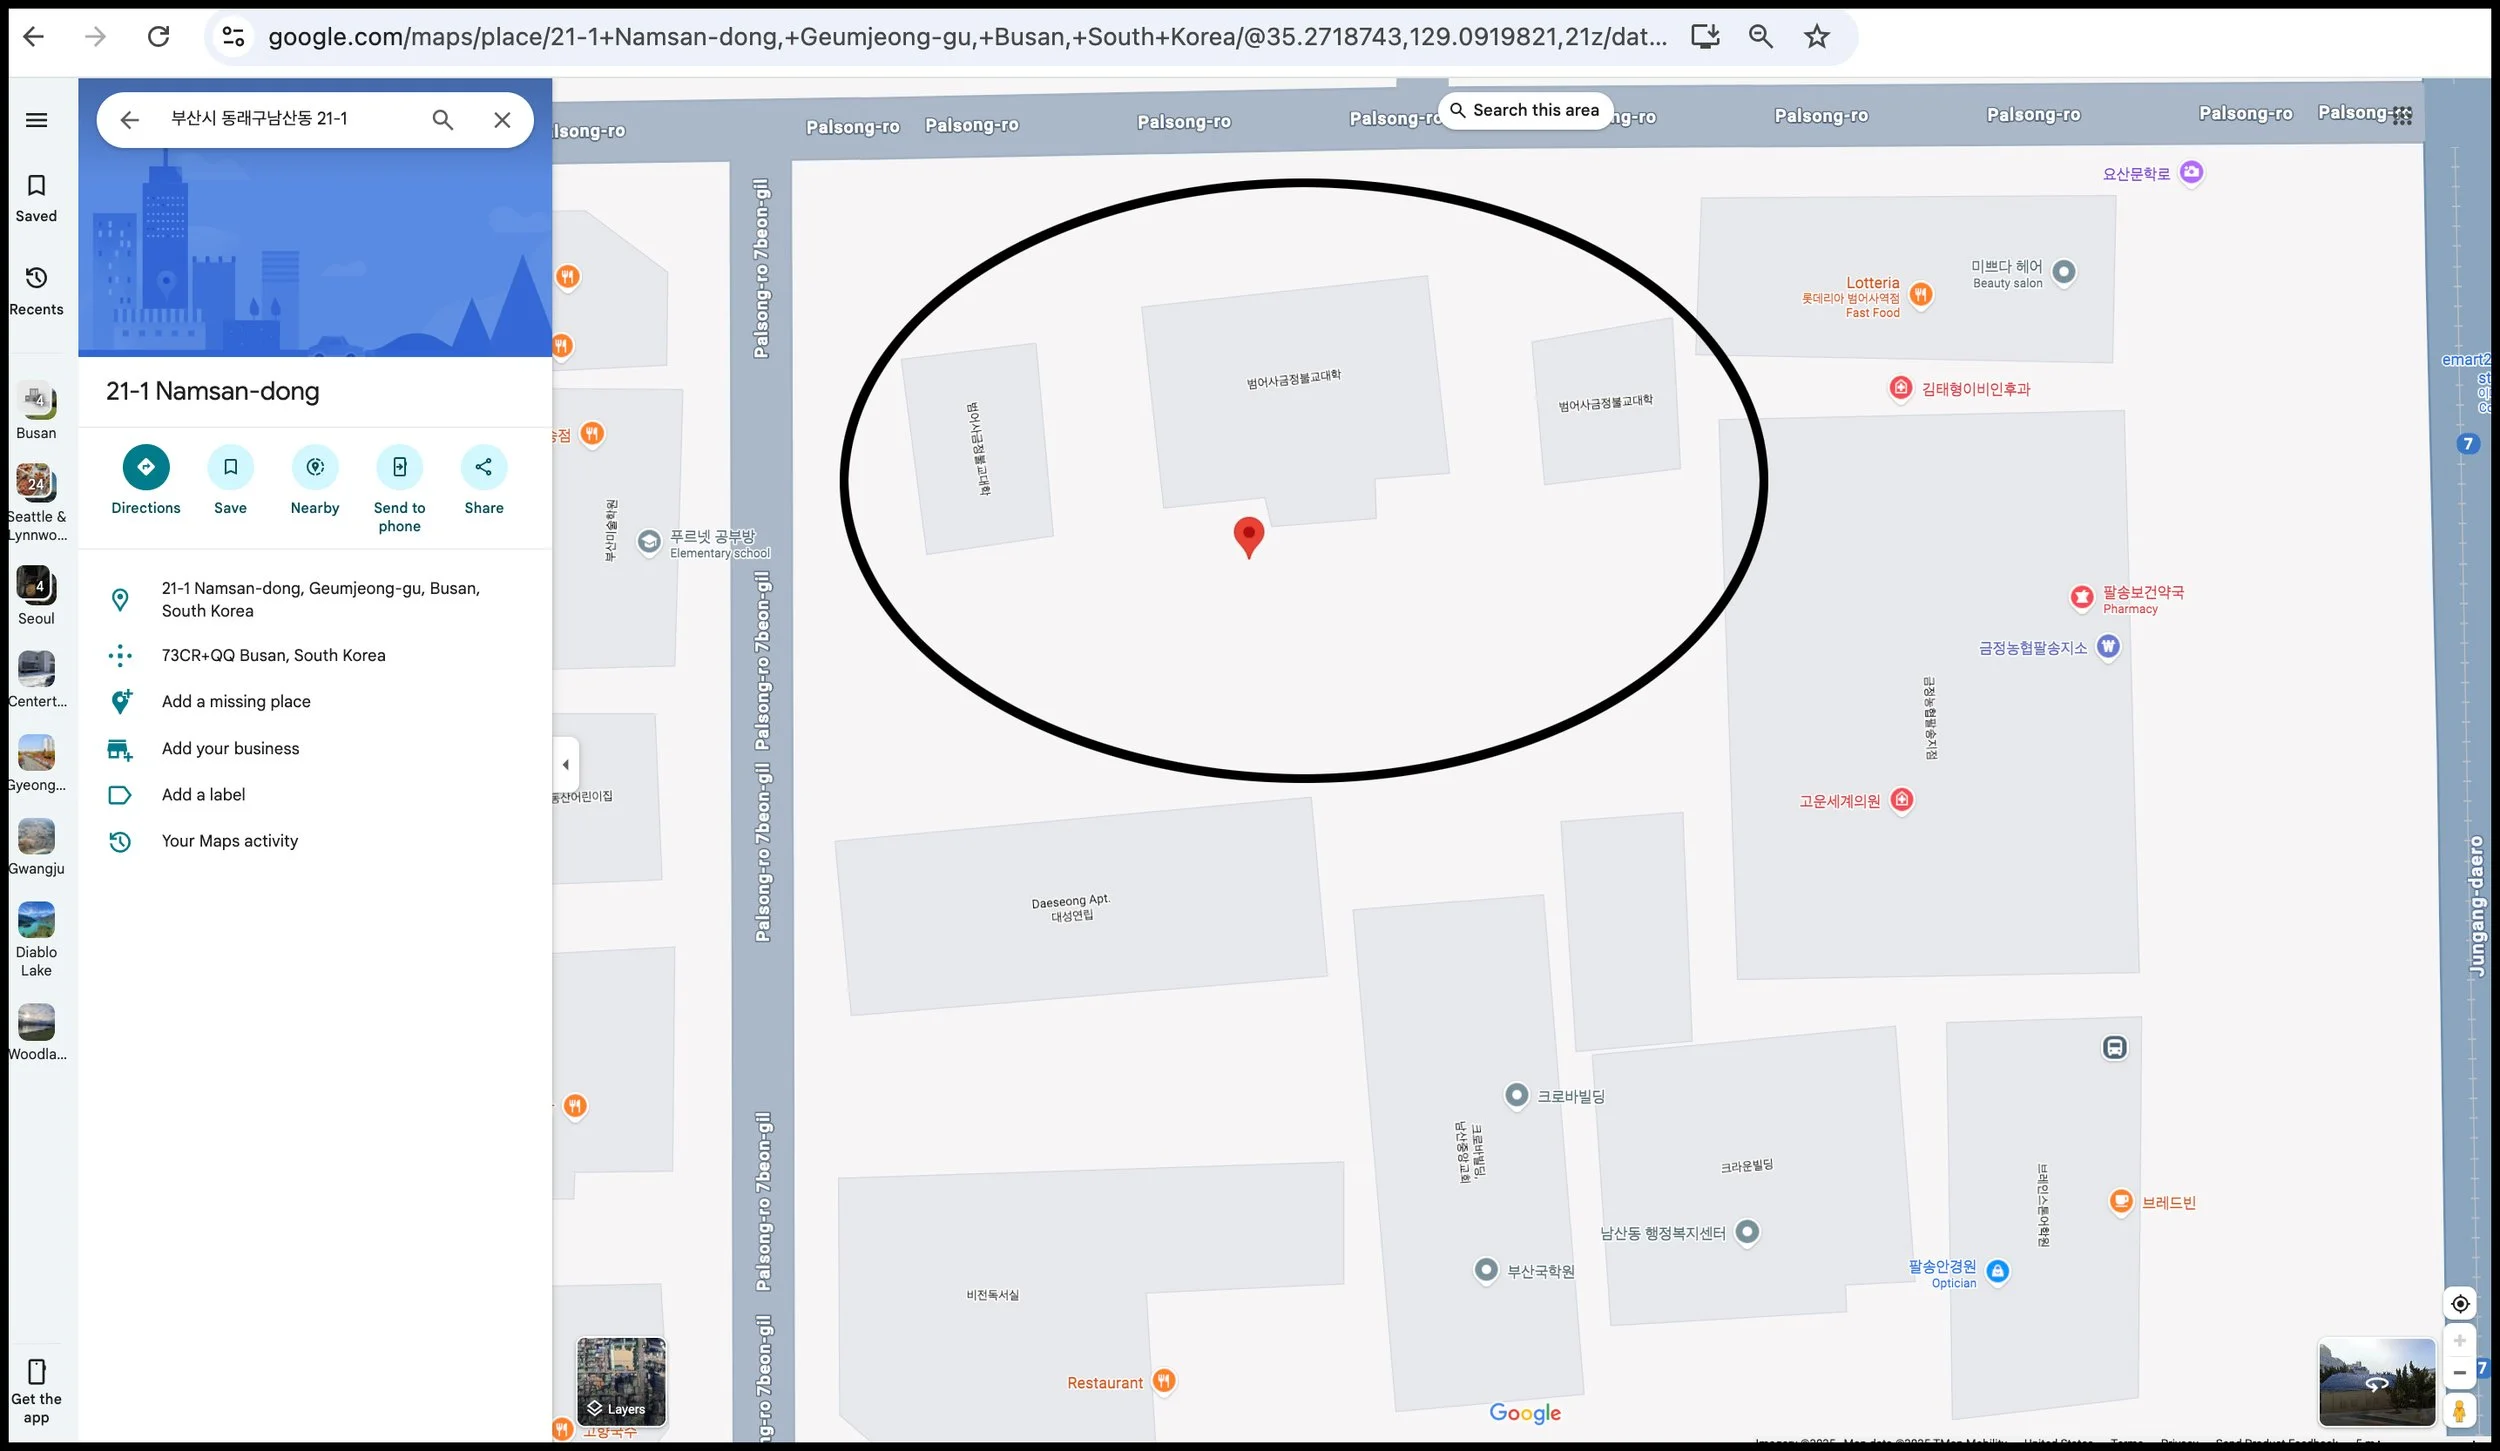
Task: Clear the search with X button
Action: pos(502,120)
